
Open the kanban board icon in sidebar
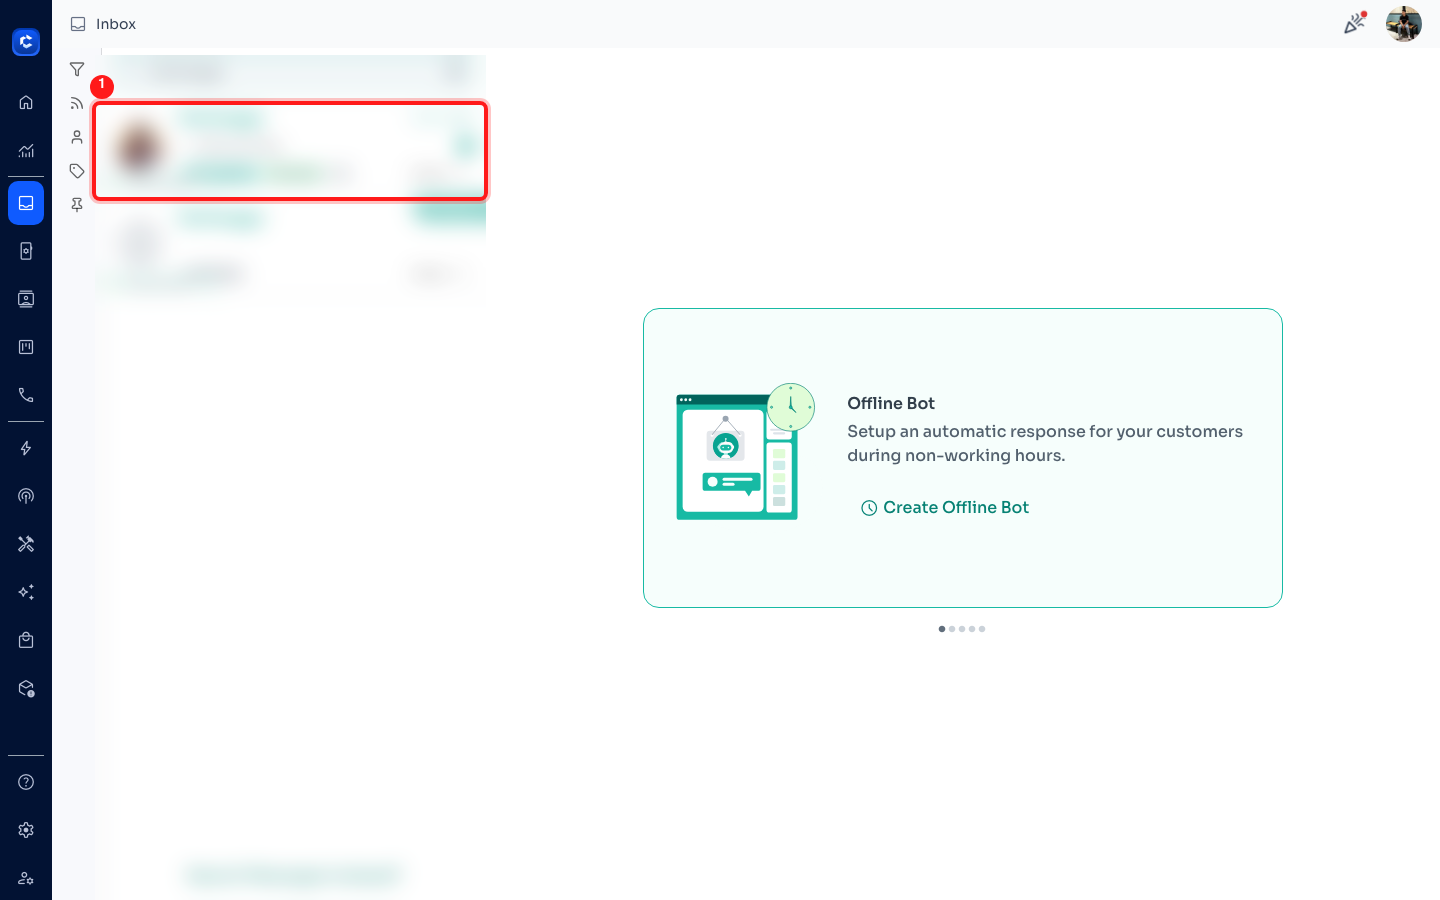26,347
